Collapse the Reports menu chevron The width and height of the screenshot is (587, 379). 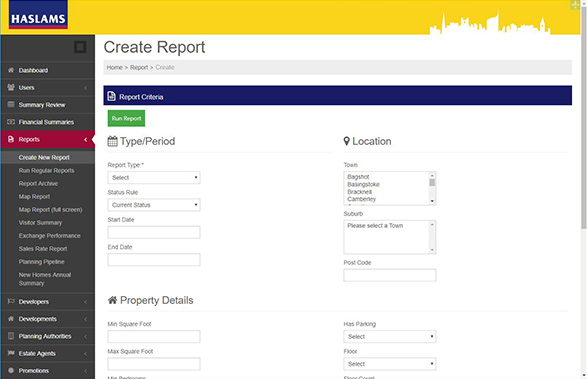pos(86,139)
